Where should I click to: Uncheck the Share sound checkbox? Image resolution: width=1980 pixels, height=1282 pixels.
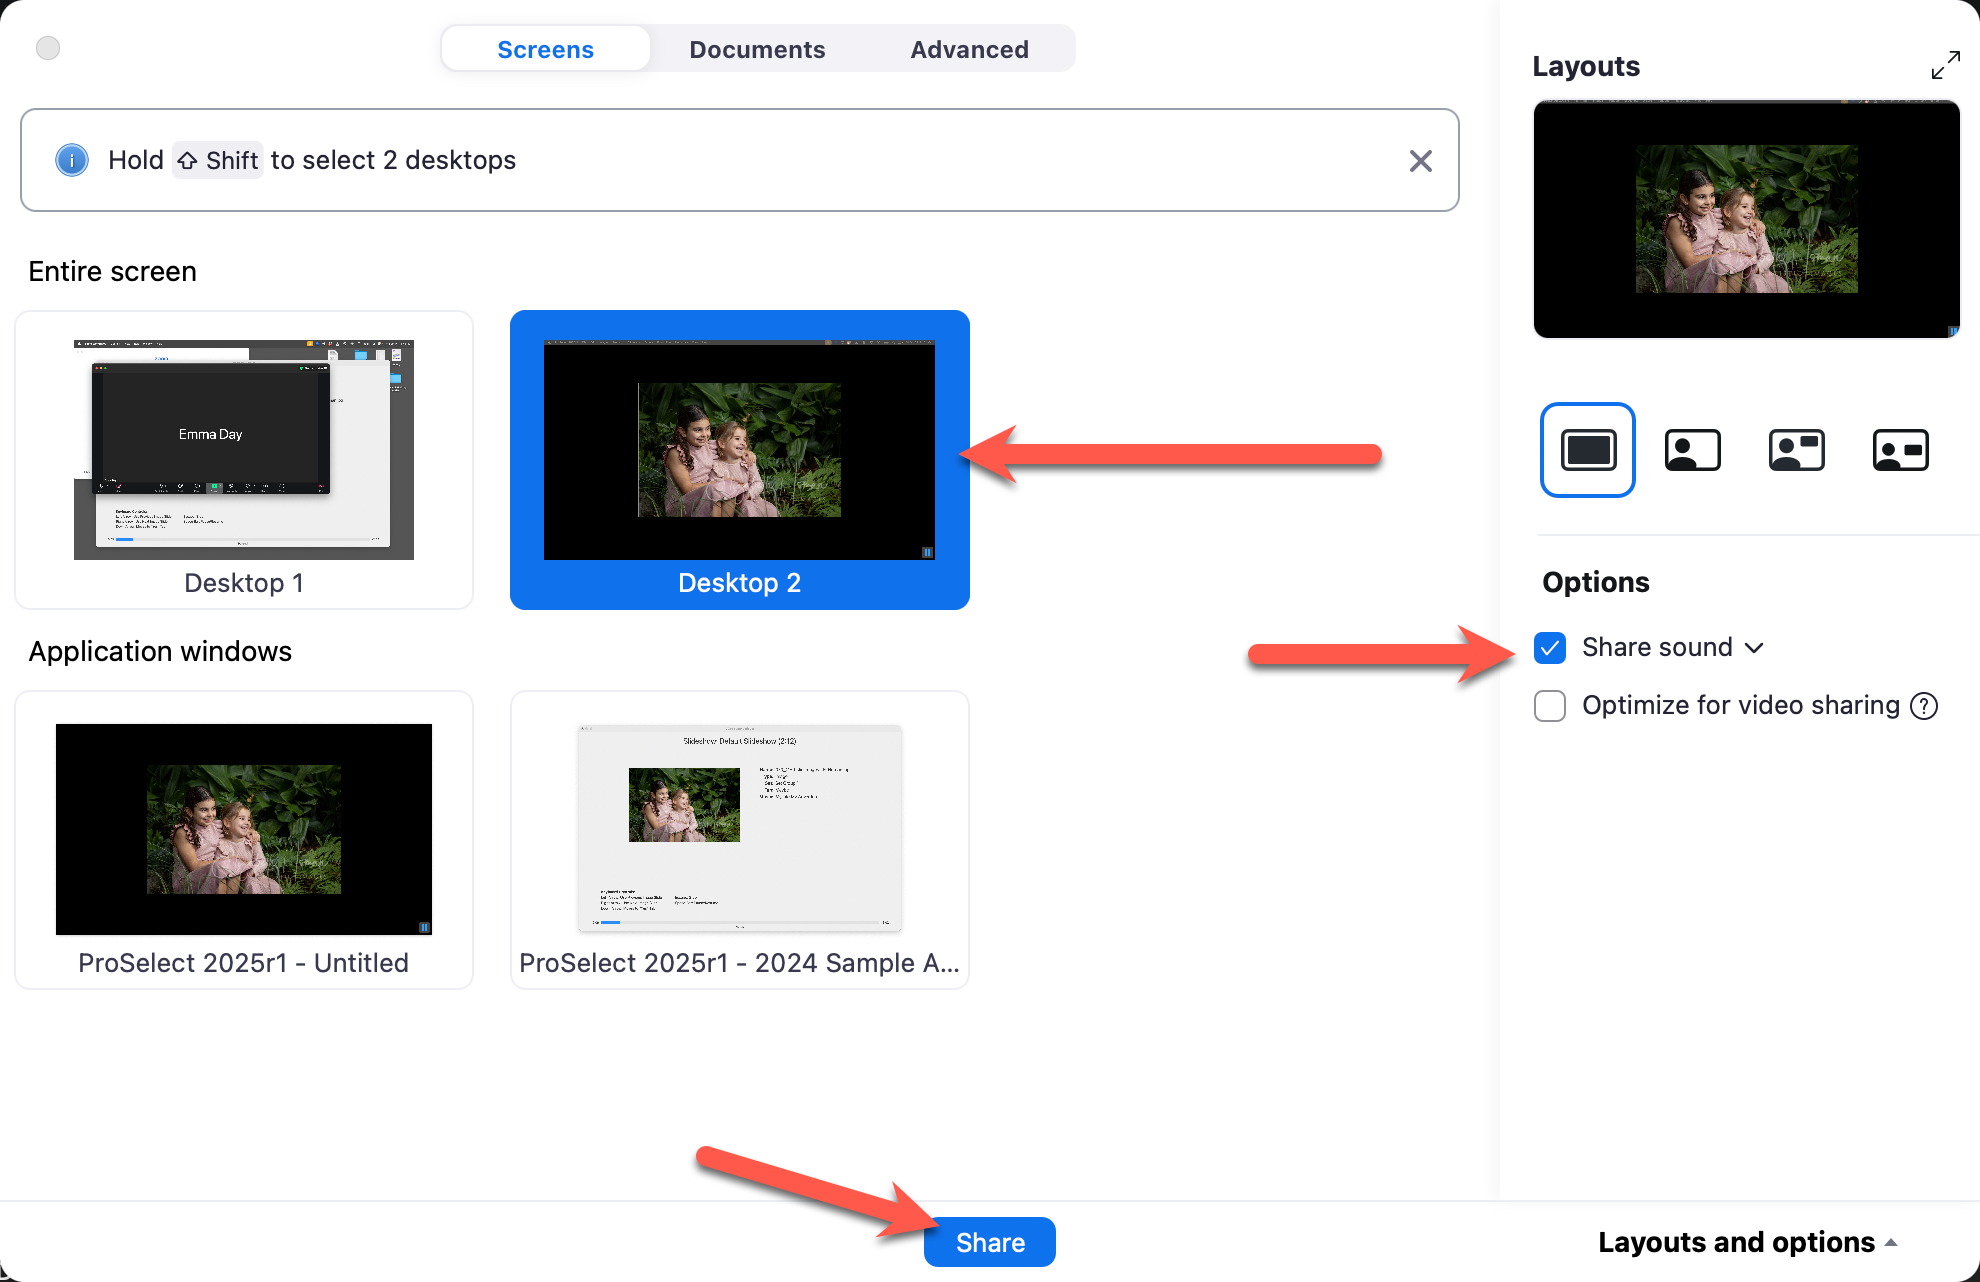tap(1550, 648)
